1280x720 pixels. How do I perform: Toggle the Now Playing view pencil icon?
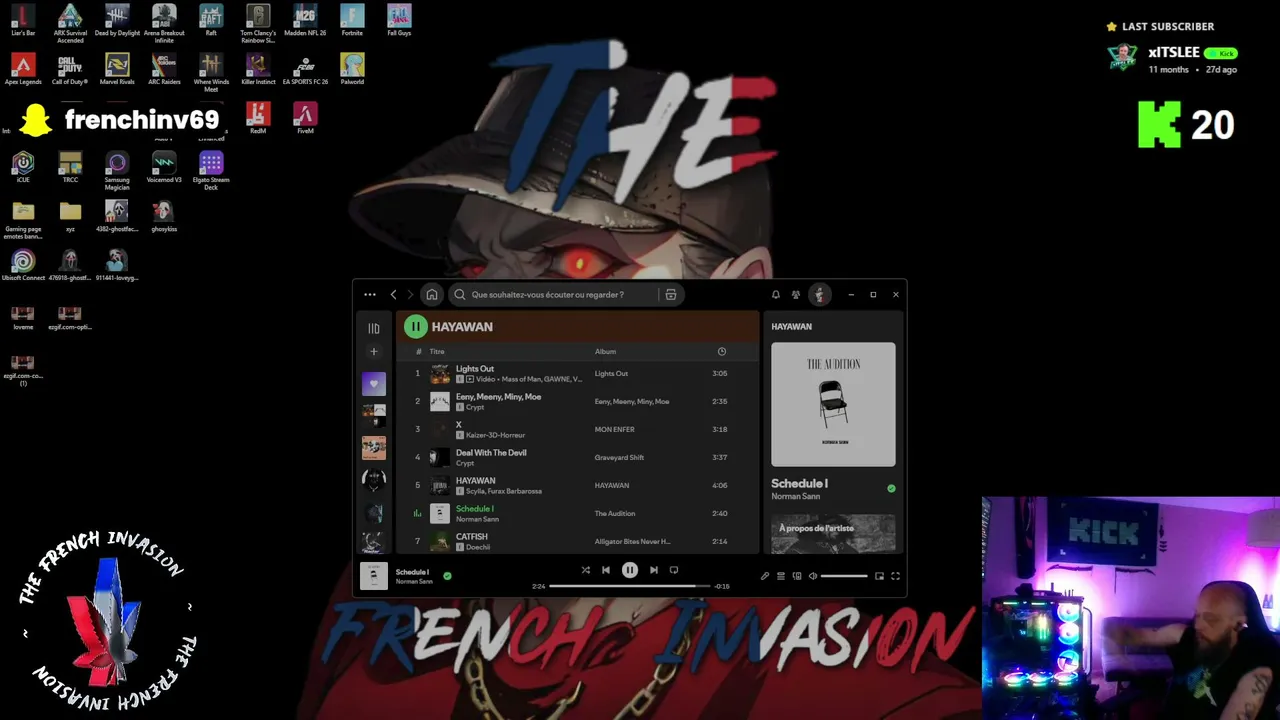tap(765, 576)
